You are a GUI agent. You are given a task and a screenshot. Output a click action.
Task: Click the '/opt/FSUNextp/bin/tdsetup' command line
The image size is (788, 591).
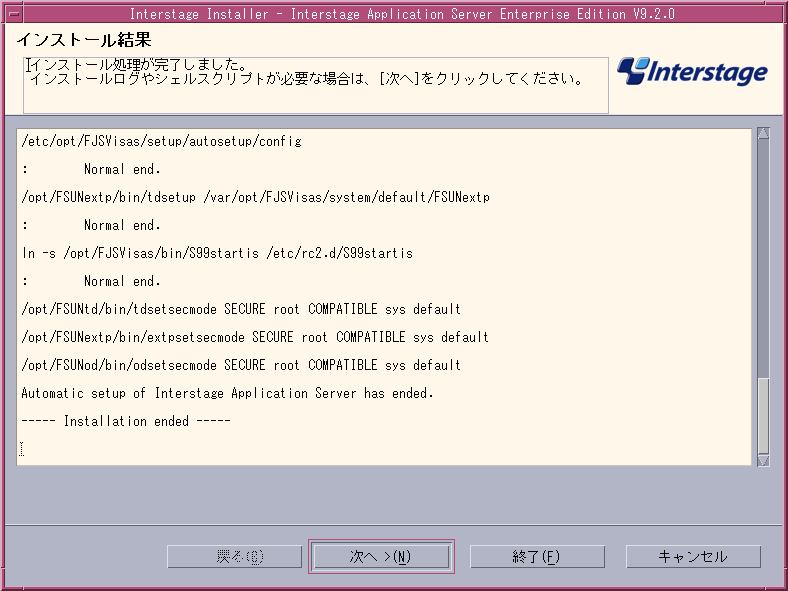pyautogui.click(x=255, y=197)
